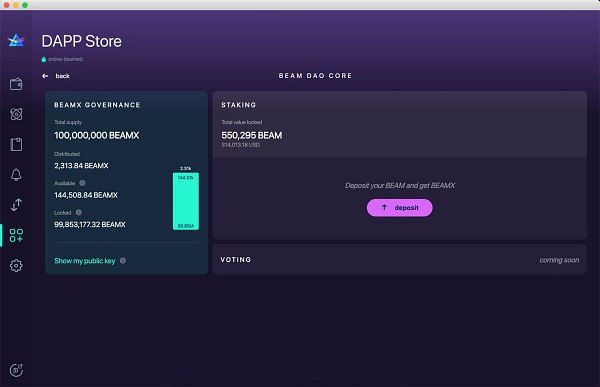Image resolution: width=600 pixels, height=387 pixels.
Task: Click the Distributed label
Action: pyautogui.click(x=67, y=154)
